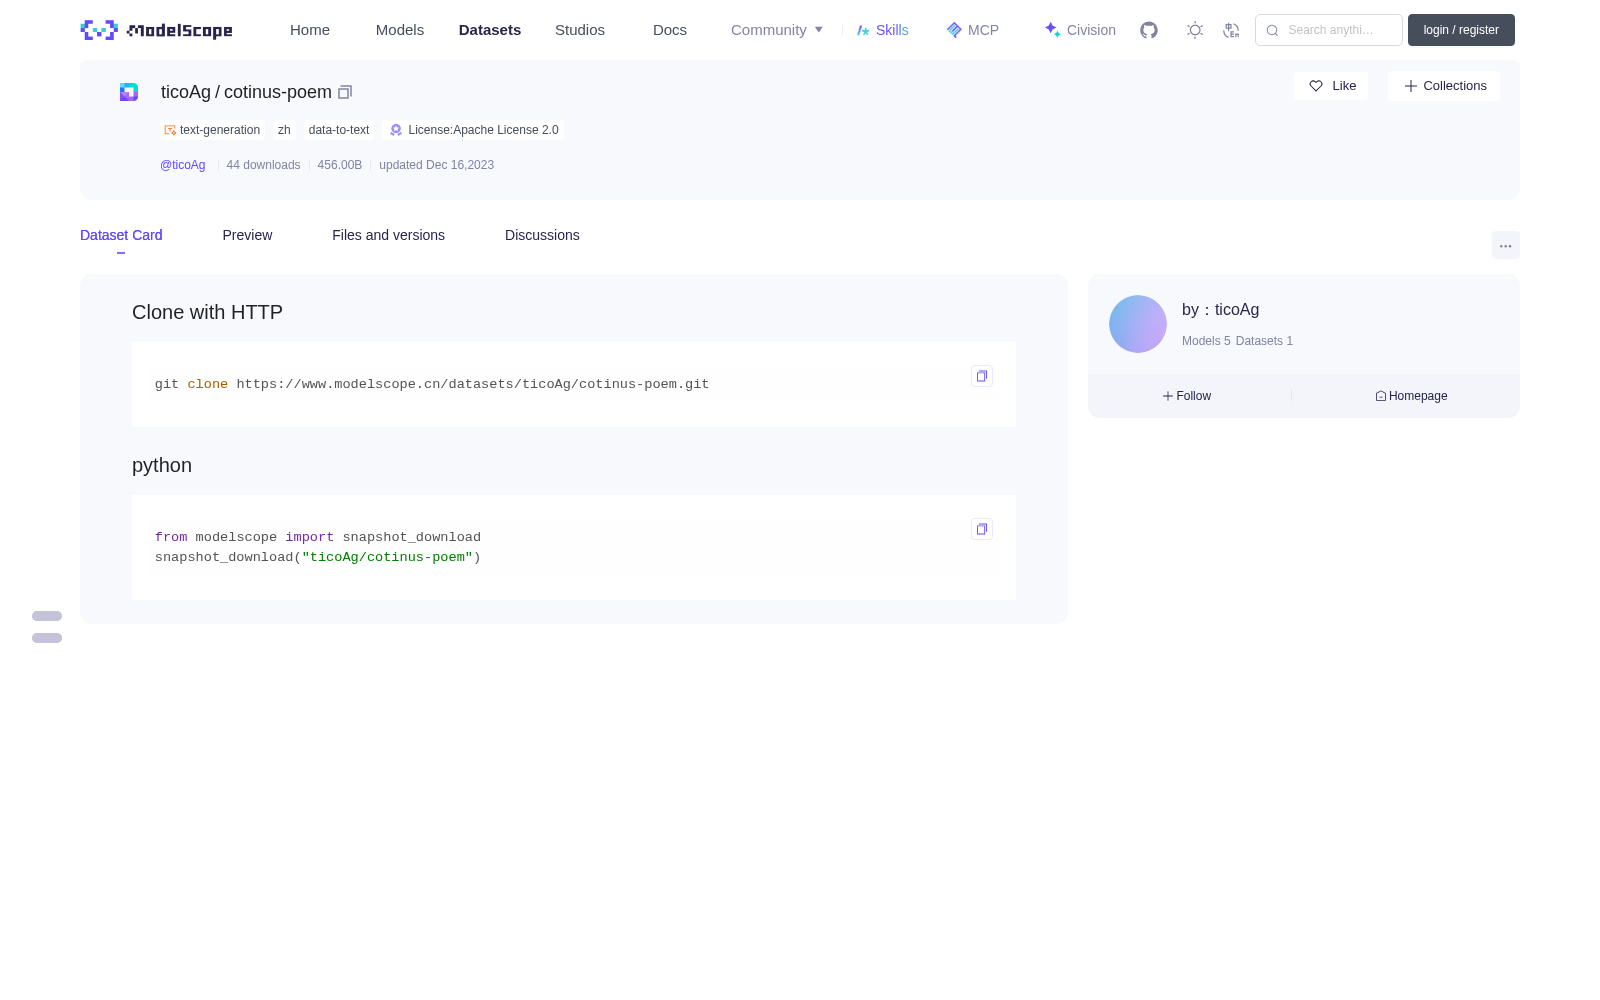The image size is (1600, 1000).
Task: Click the zh language tag
Action: tap(284, 130)
